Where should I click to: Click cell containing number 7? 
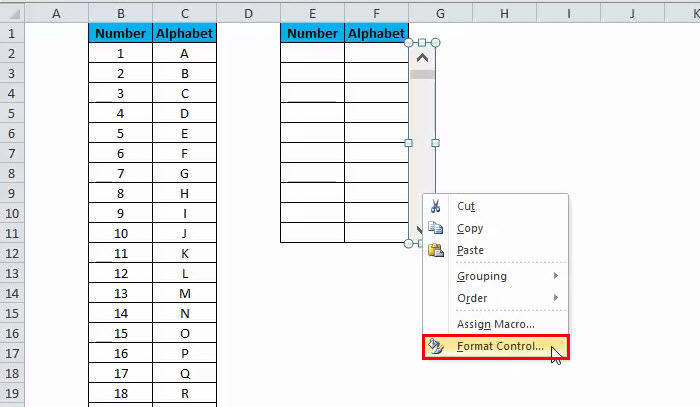pyautogui.click(x=121, y=173)
